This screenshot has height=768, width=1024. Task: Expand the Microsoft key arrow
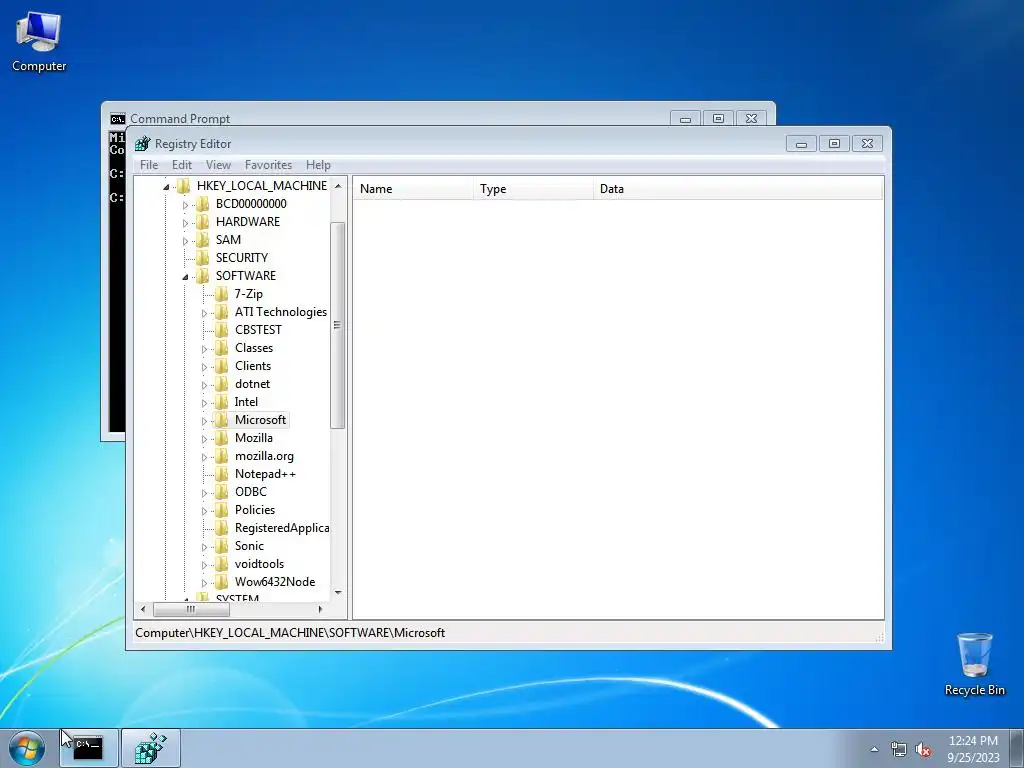click(204, 421)
